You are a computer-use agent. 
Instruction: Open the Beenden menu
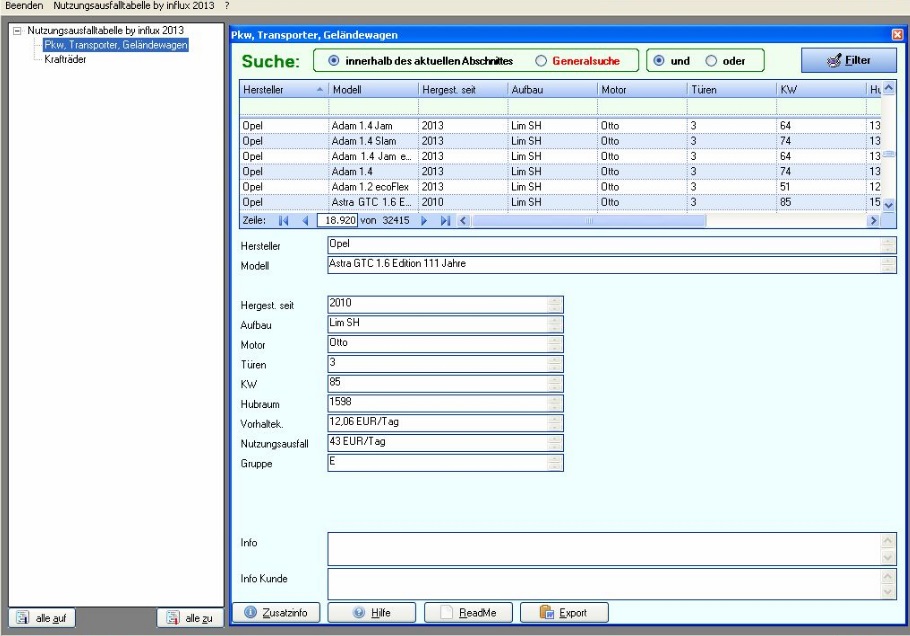(24, 6)
